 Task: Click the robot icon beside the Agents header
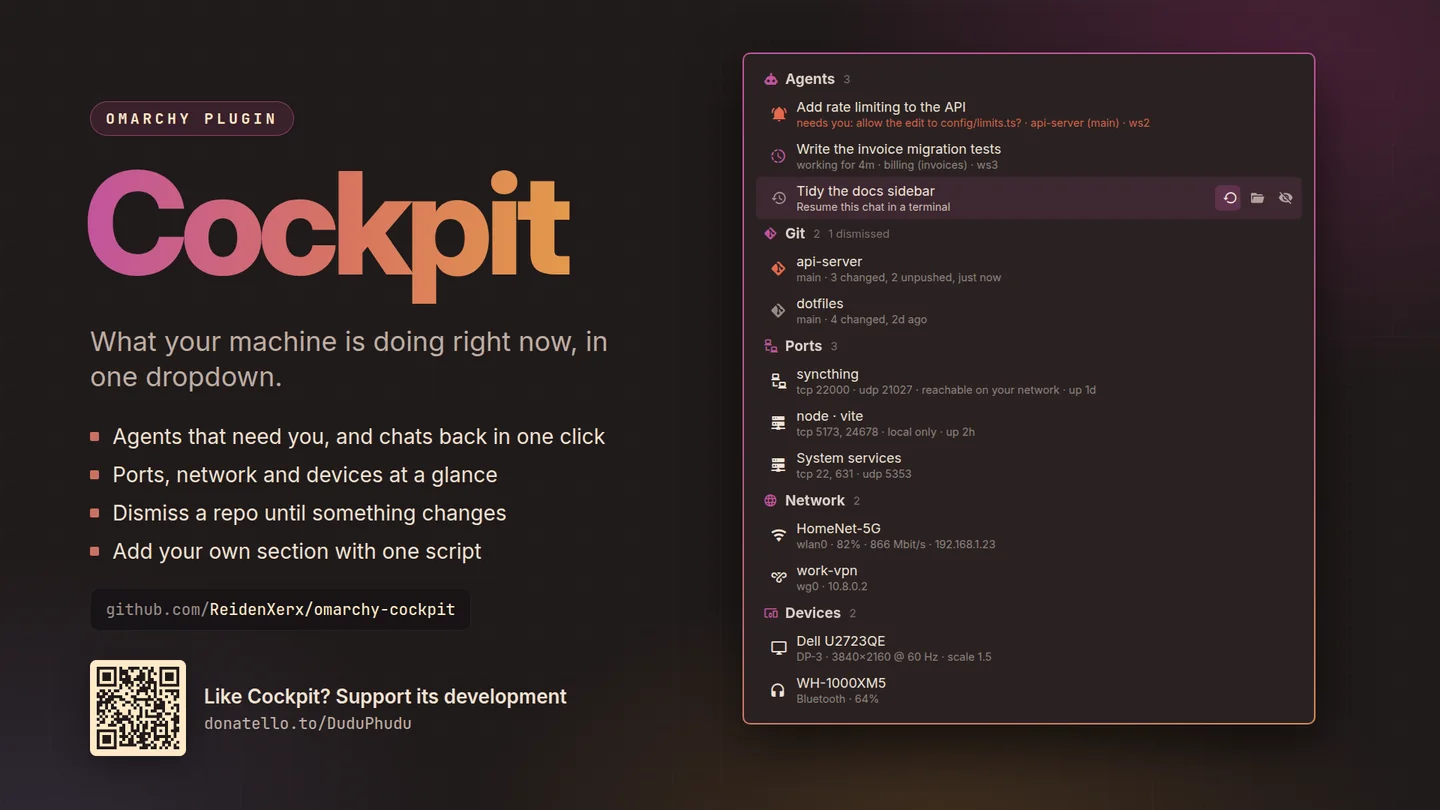771,79
